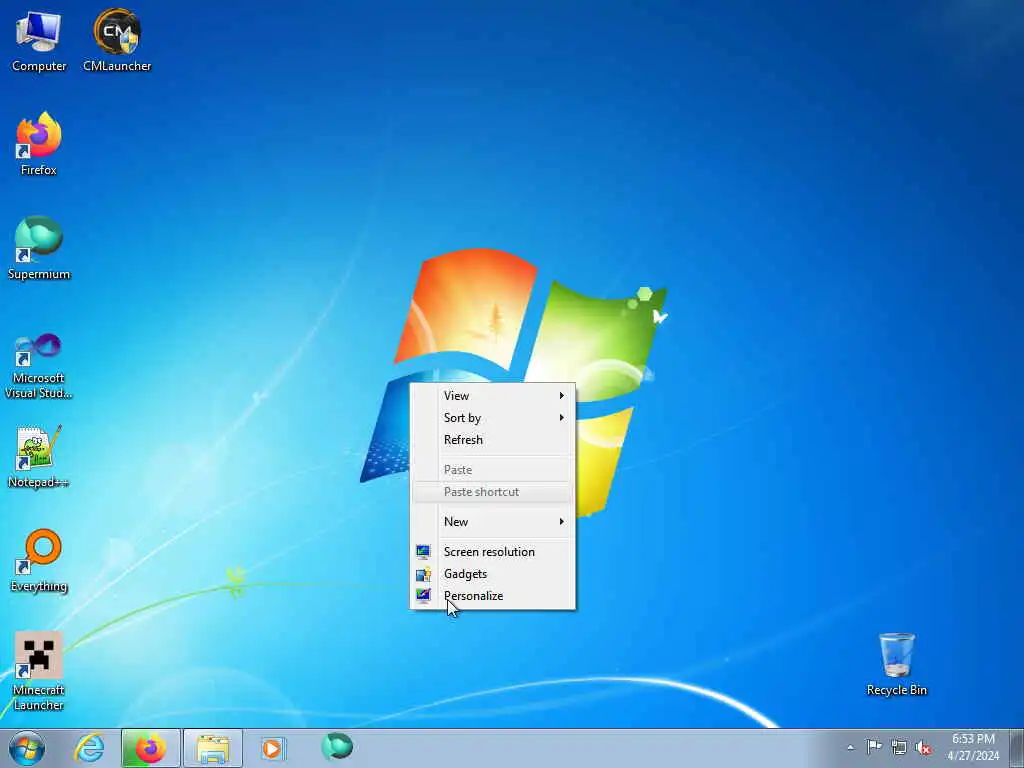The width and height of the screenshot is (1024, 768).
Task: Select the Recycle Bin icon
Action: [897, 664]
